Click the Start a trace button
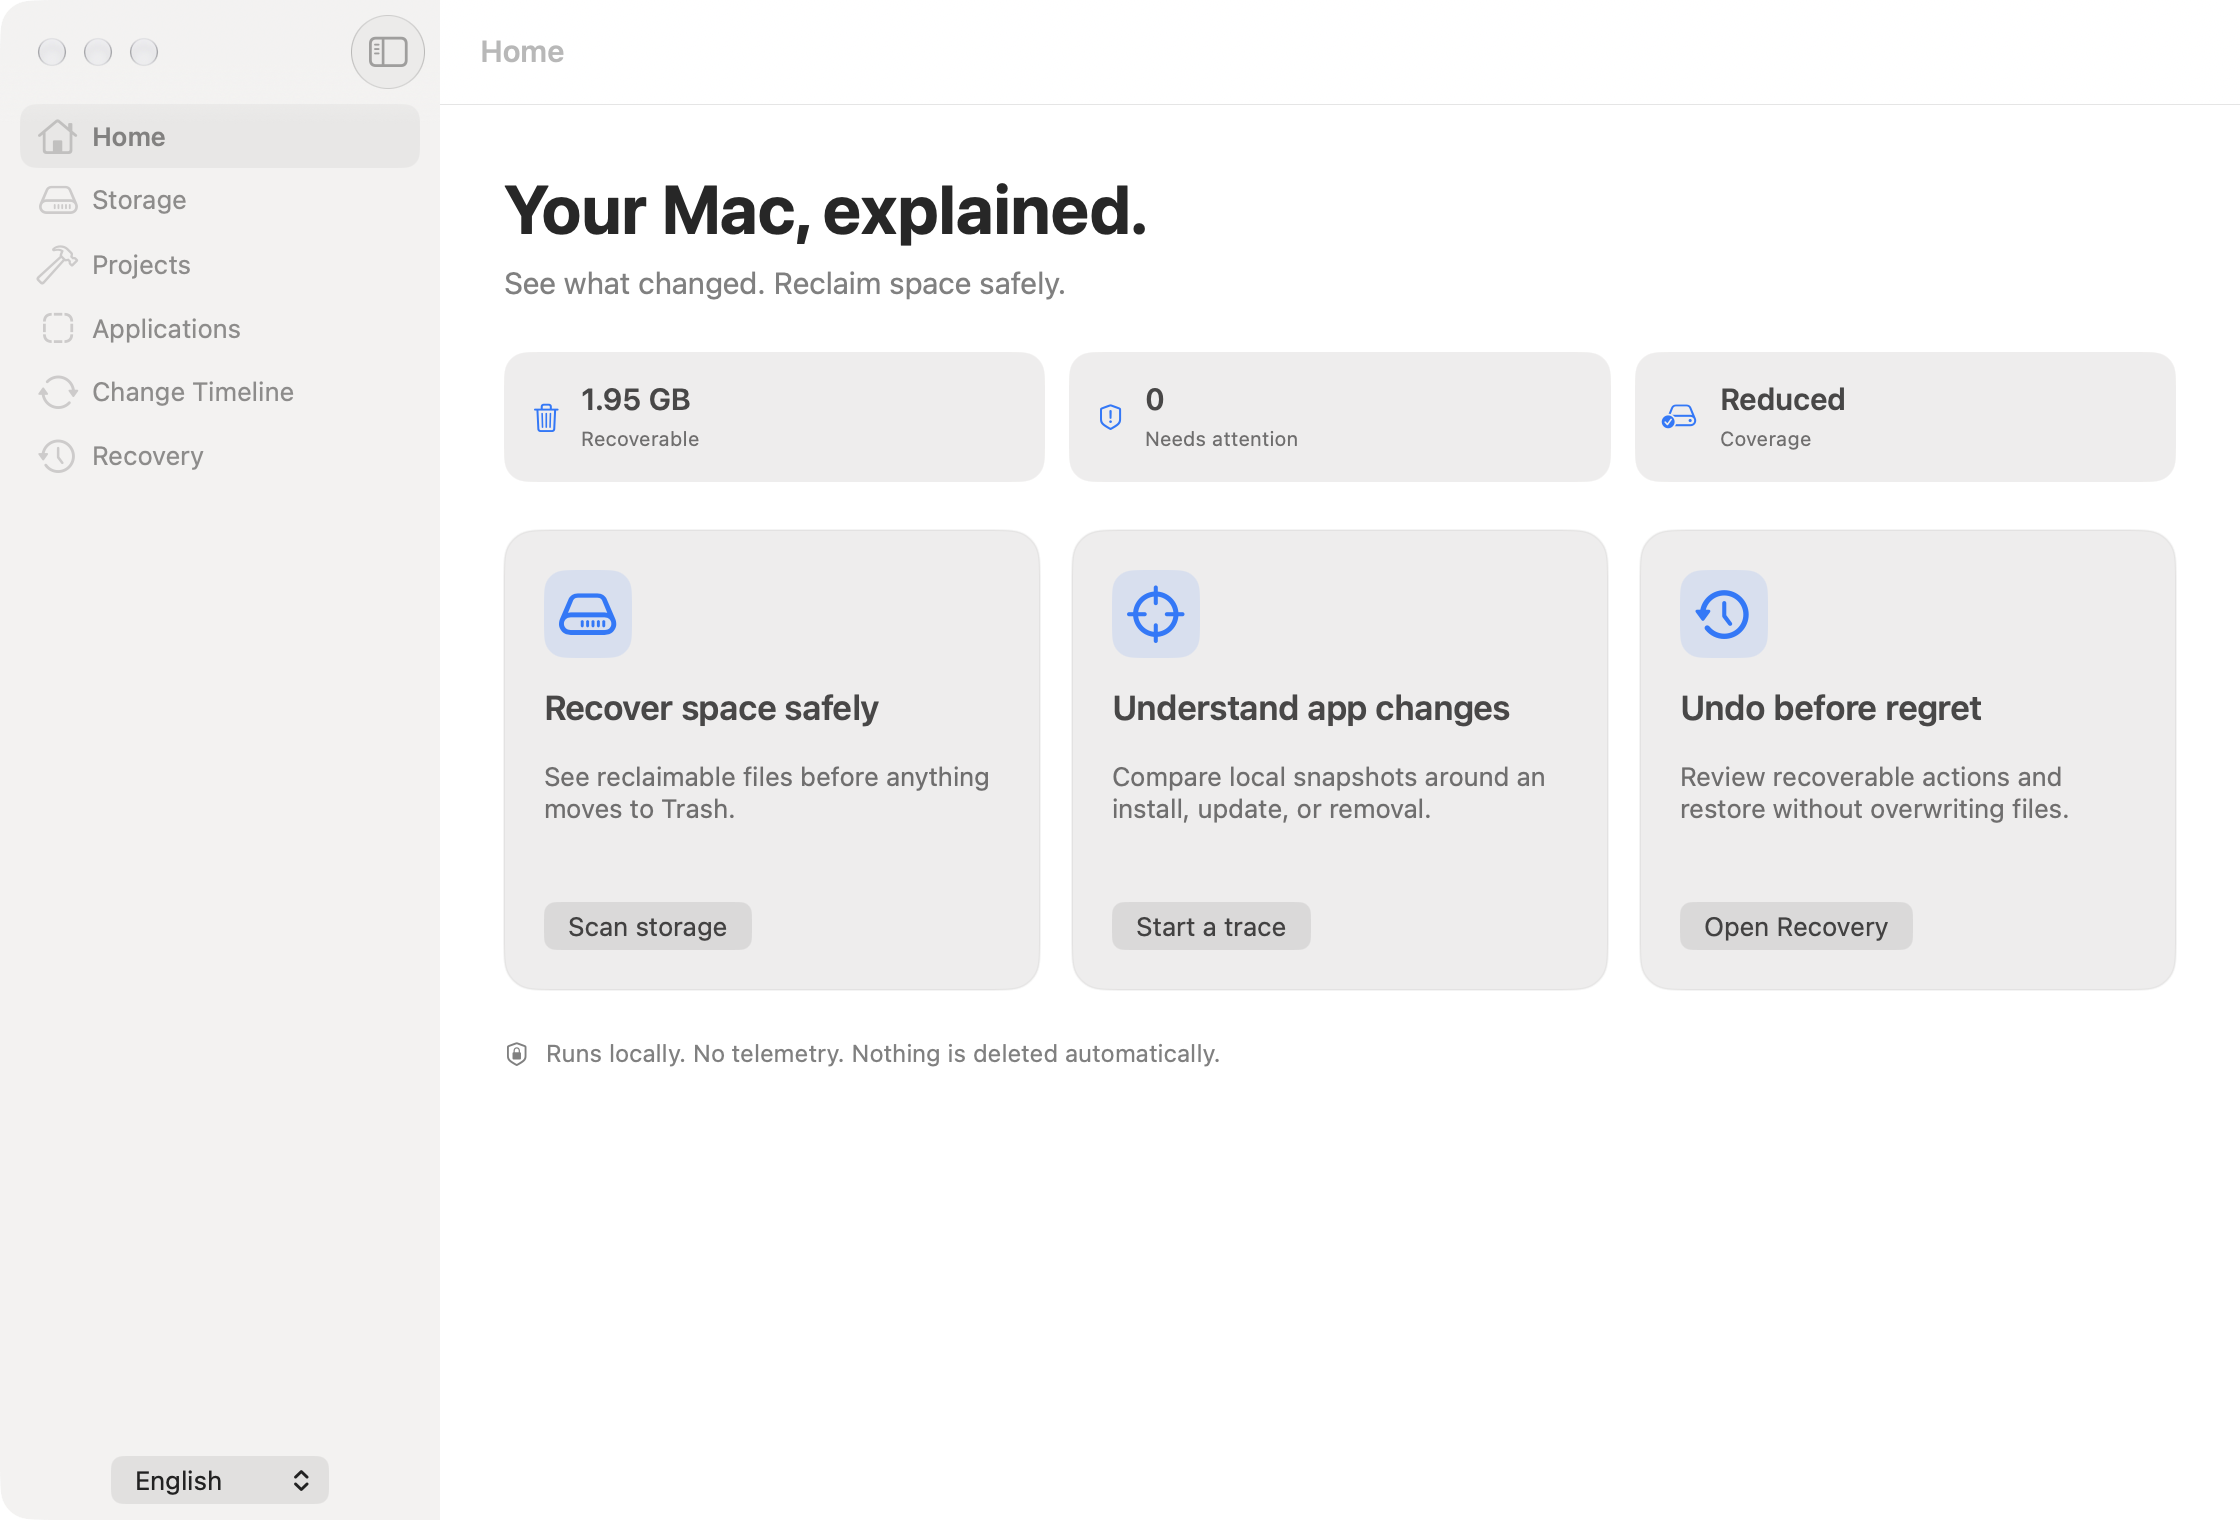The height and width of the screenshot is (1520, 2240). [1211, 926]
